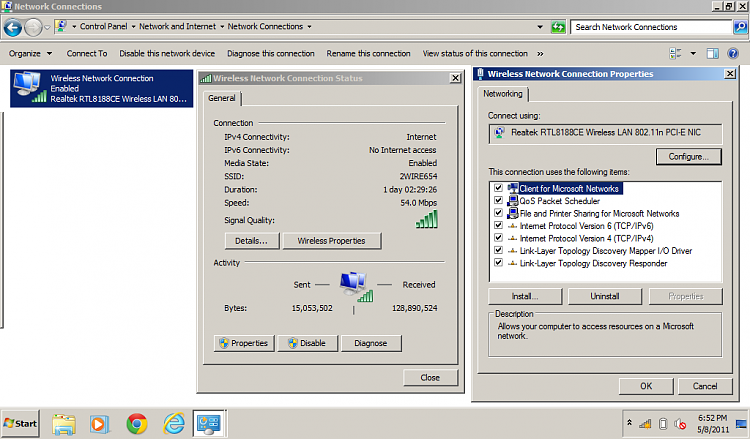
Task: Click the Close button in Status dialog
Action: point(430,377)
